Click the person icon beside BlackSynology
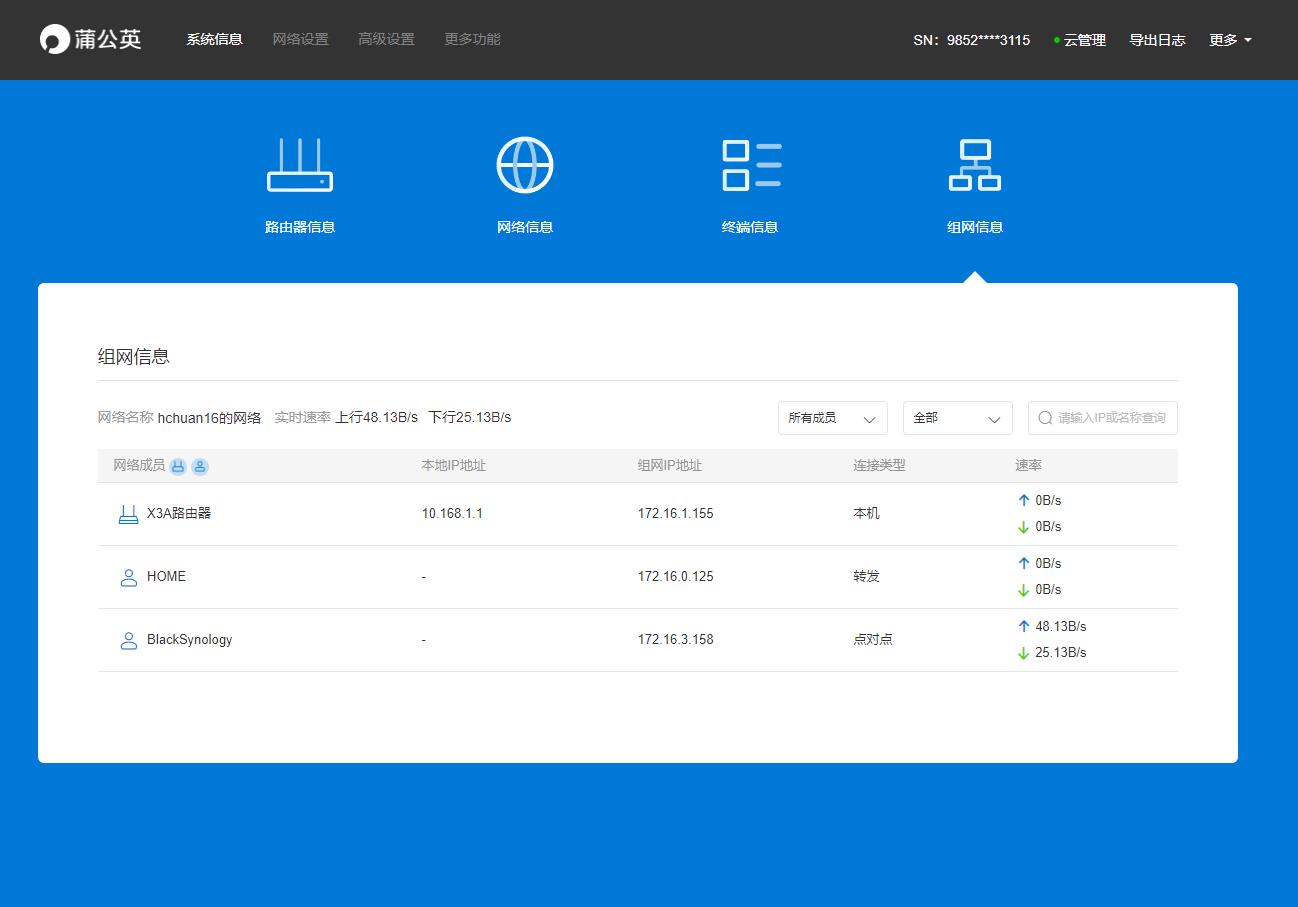Screen dimensions: 1298x907 [128, 639]
